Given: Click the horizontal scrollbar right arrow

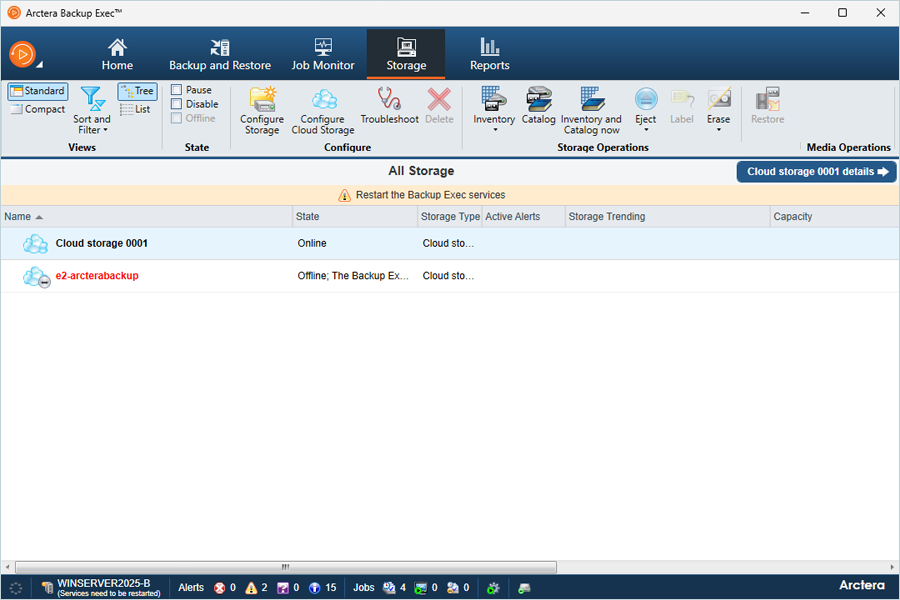Looking at the screenshot, I should [893, 567].
